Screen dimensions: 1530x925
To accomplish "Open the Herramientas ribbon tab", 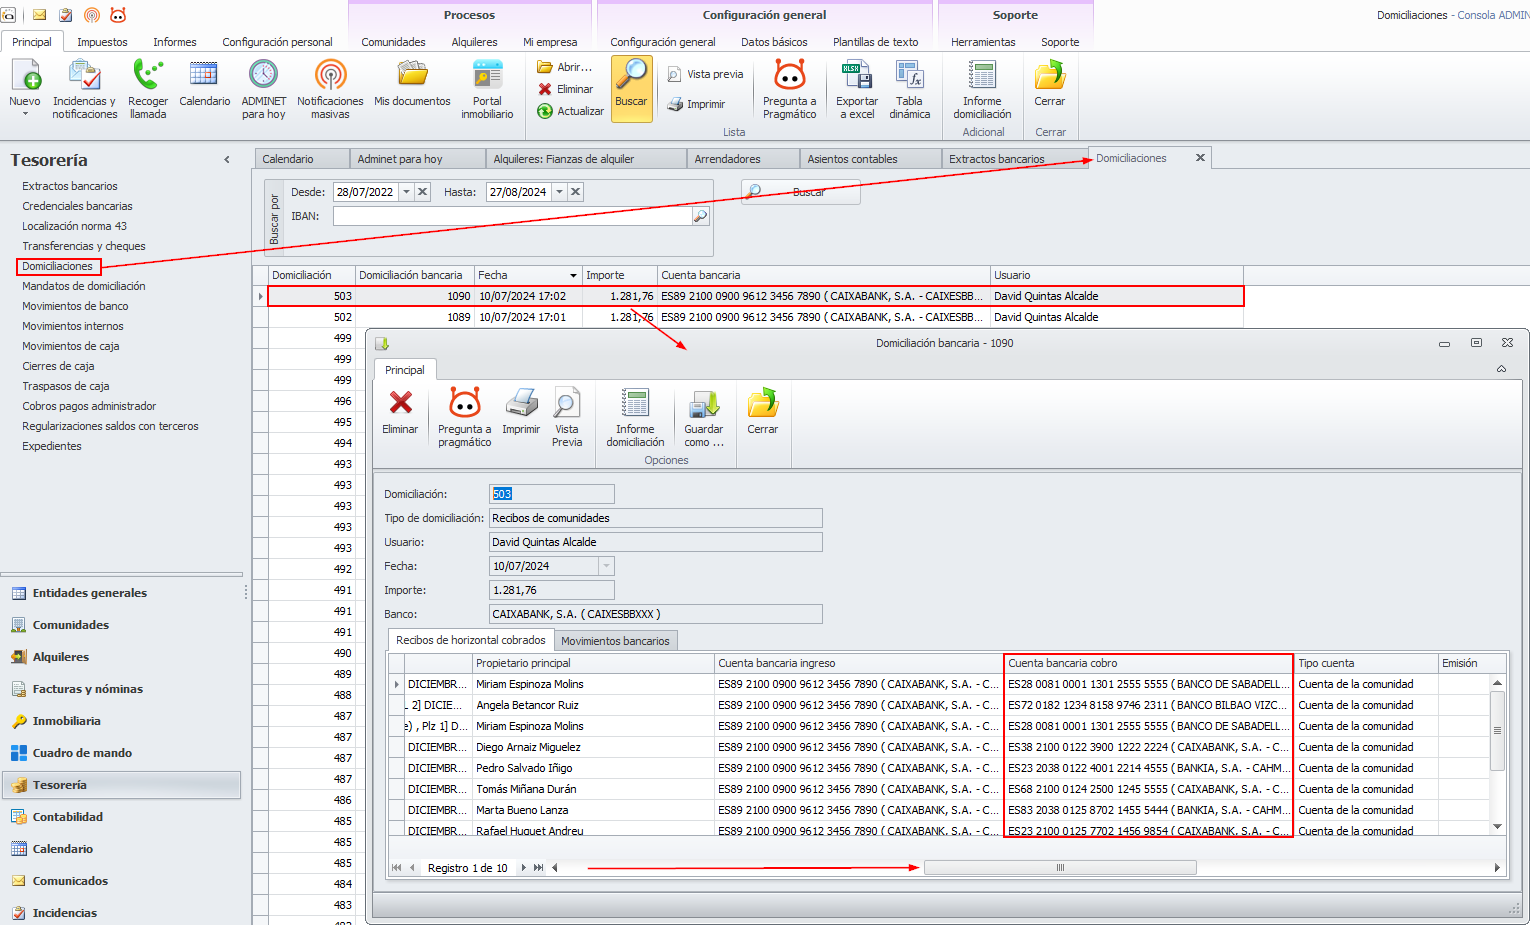I will point(983,42).
